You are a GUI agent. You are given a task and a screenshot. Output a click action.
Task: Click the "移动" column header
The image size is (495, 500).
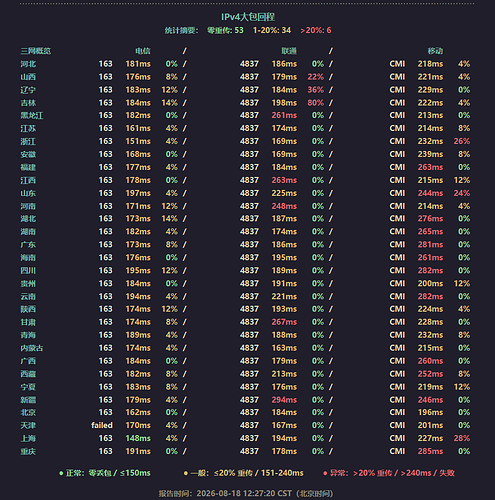click(x=435, y=51)
